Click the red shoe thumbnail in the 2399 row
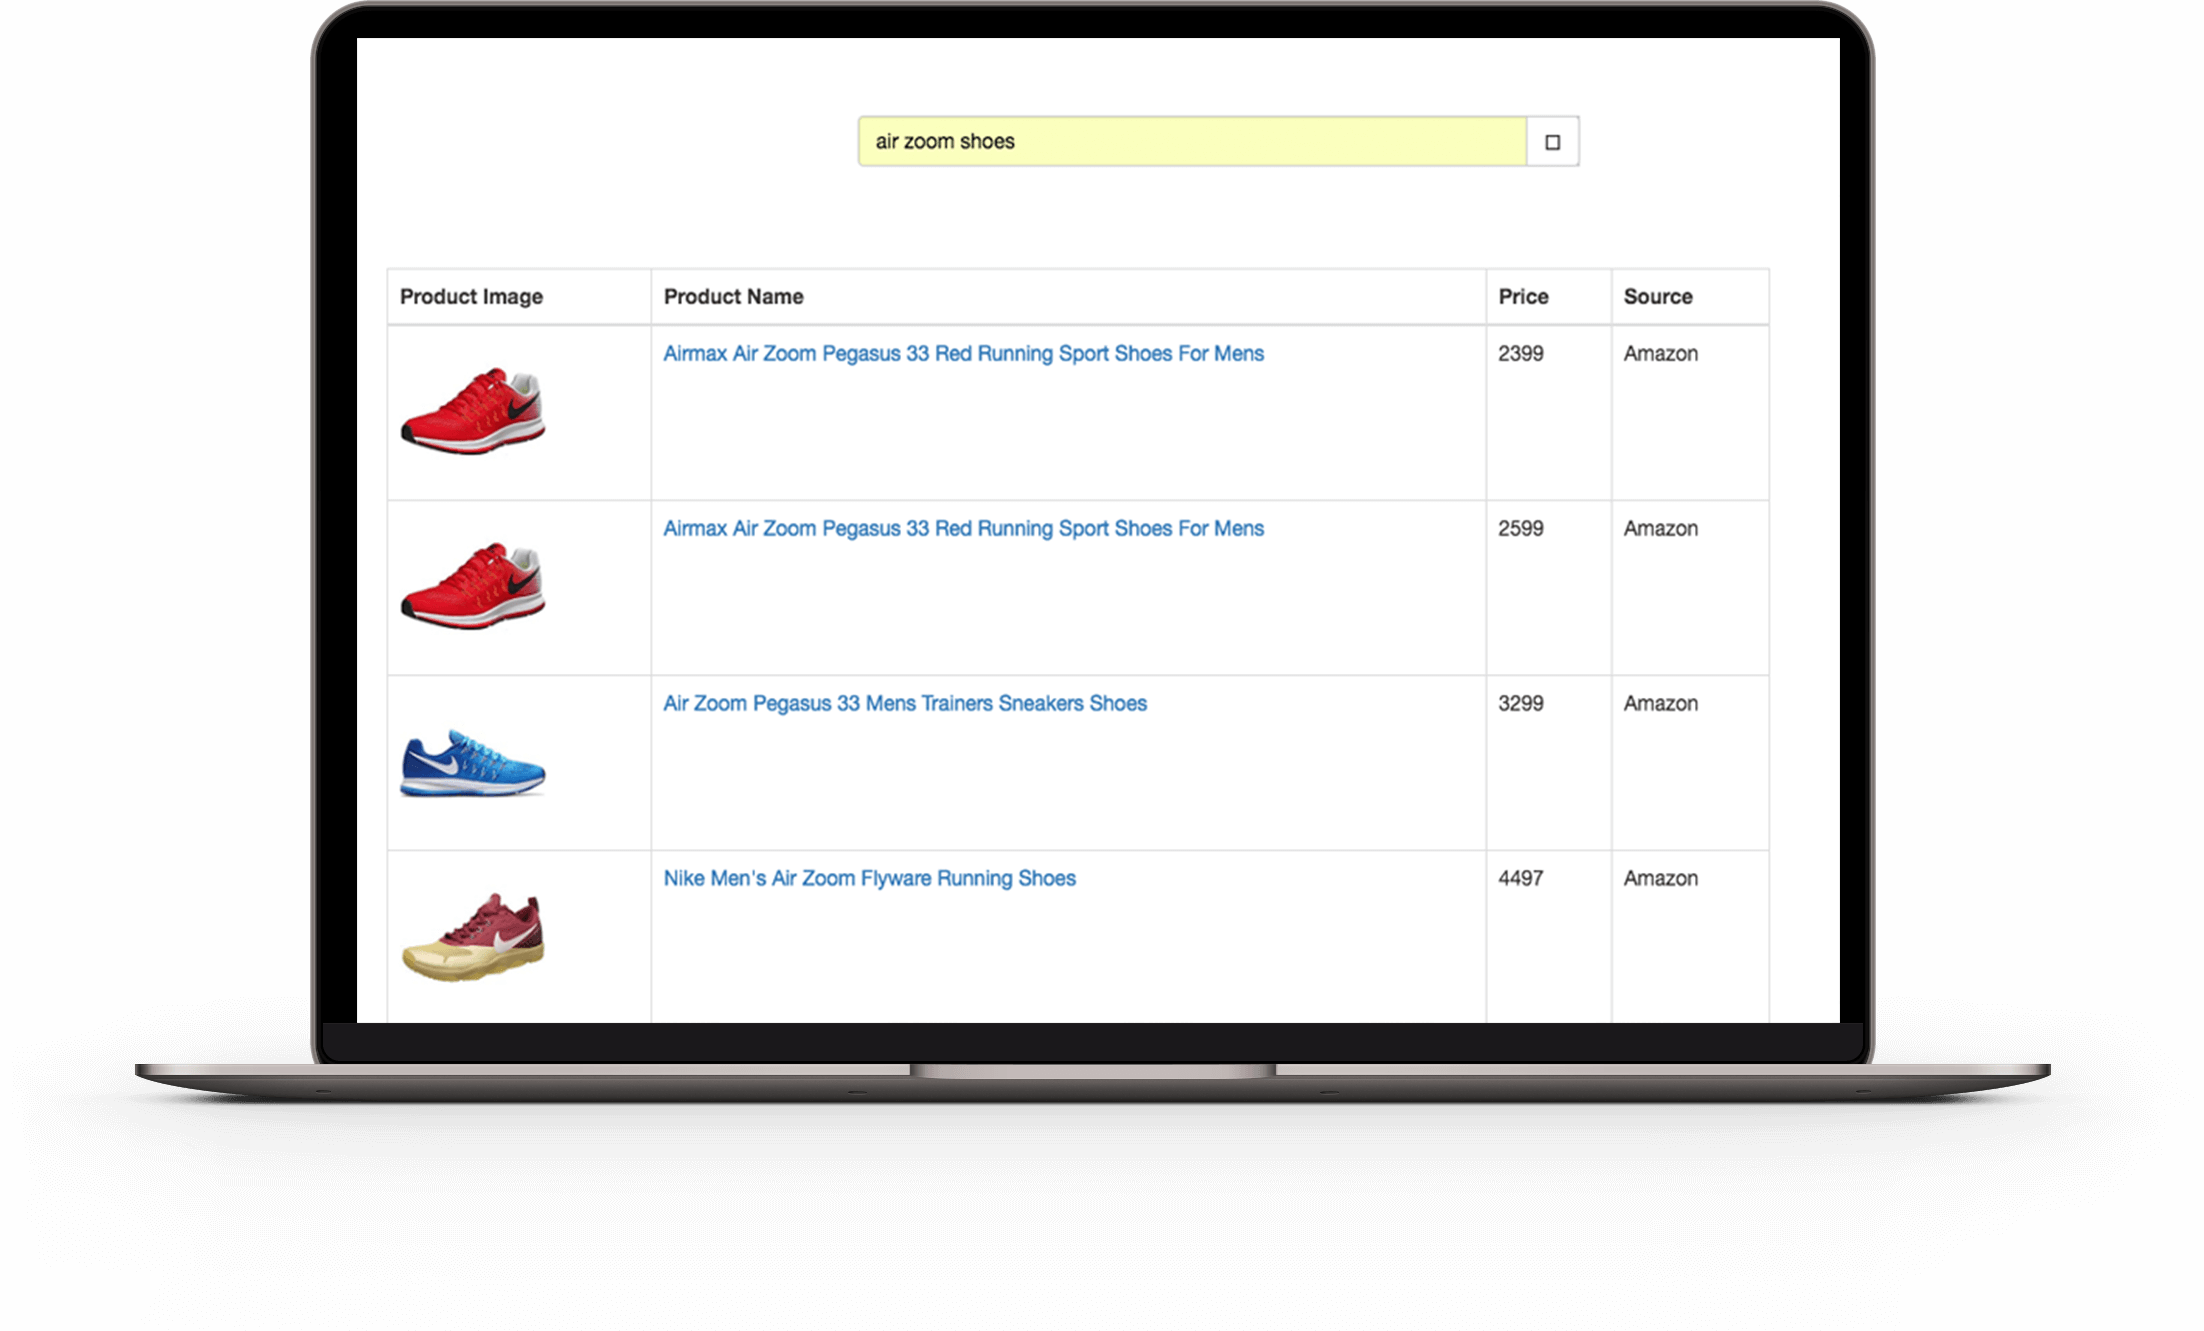The width and height of the screenshot is (2204, 1331). [x=473, y=412]
